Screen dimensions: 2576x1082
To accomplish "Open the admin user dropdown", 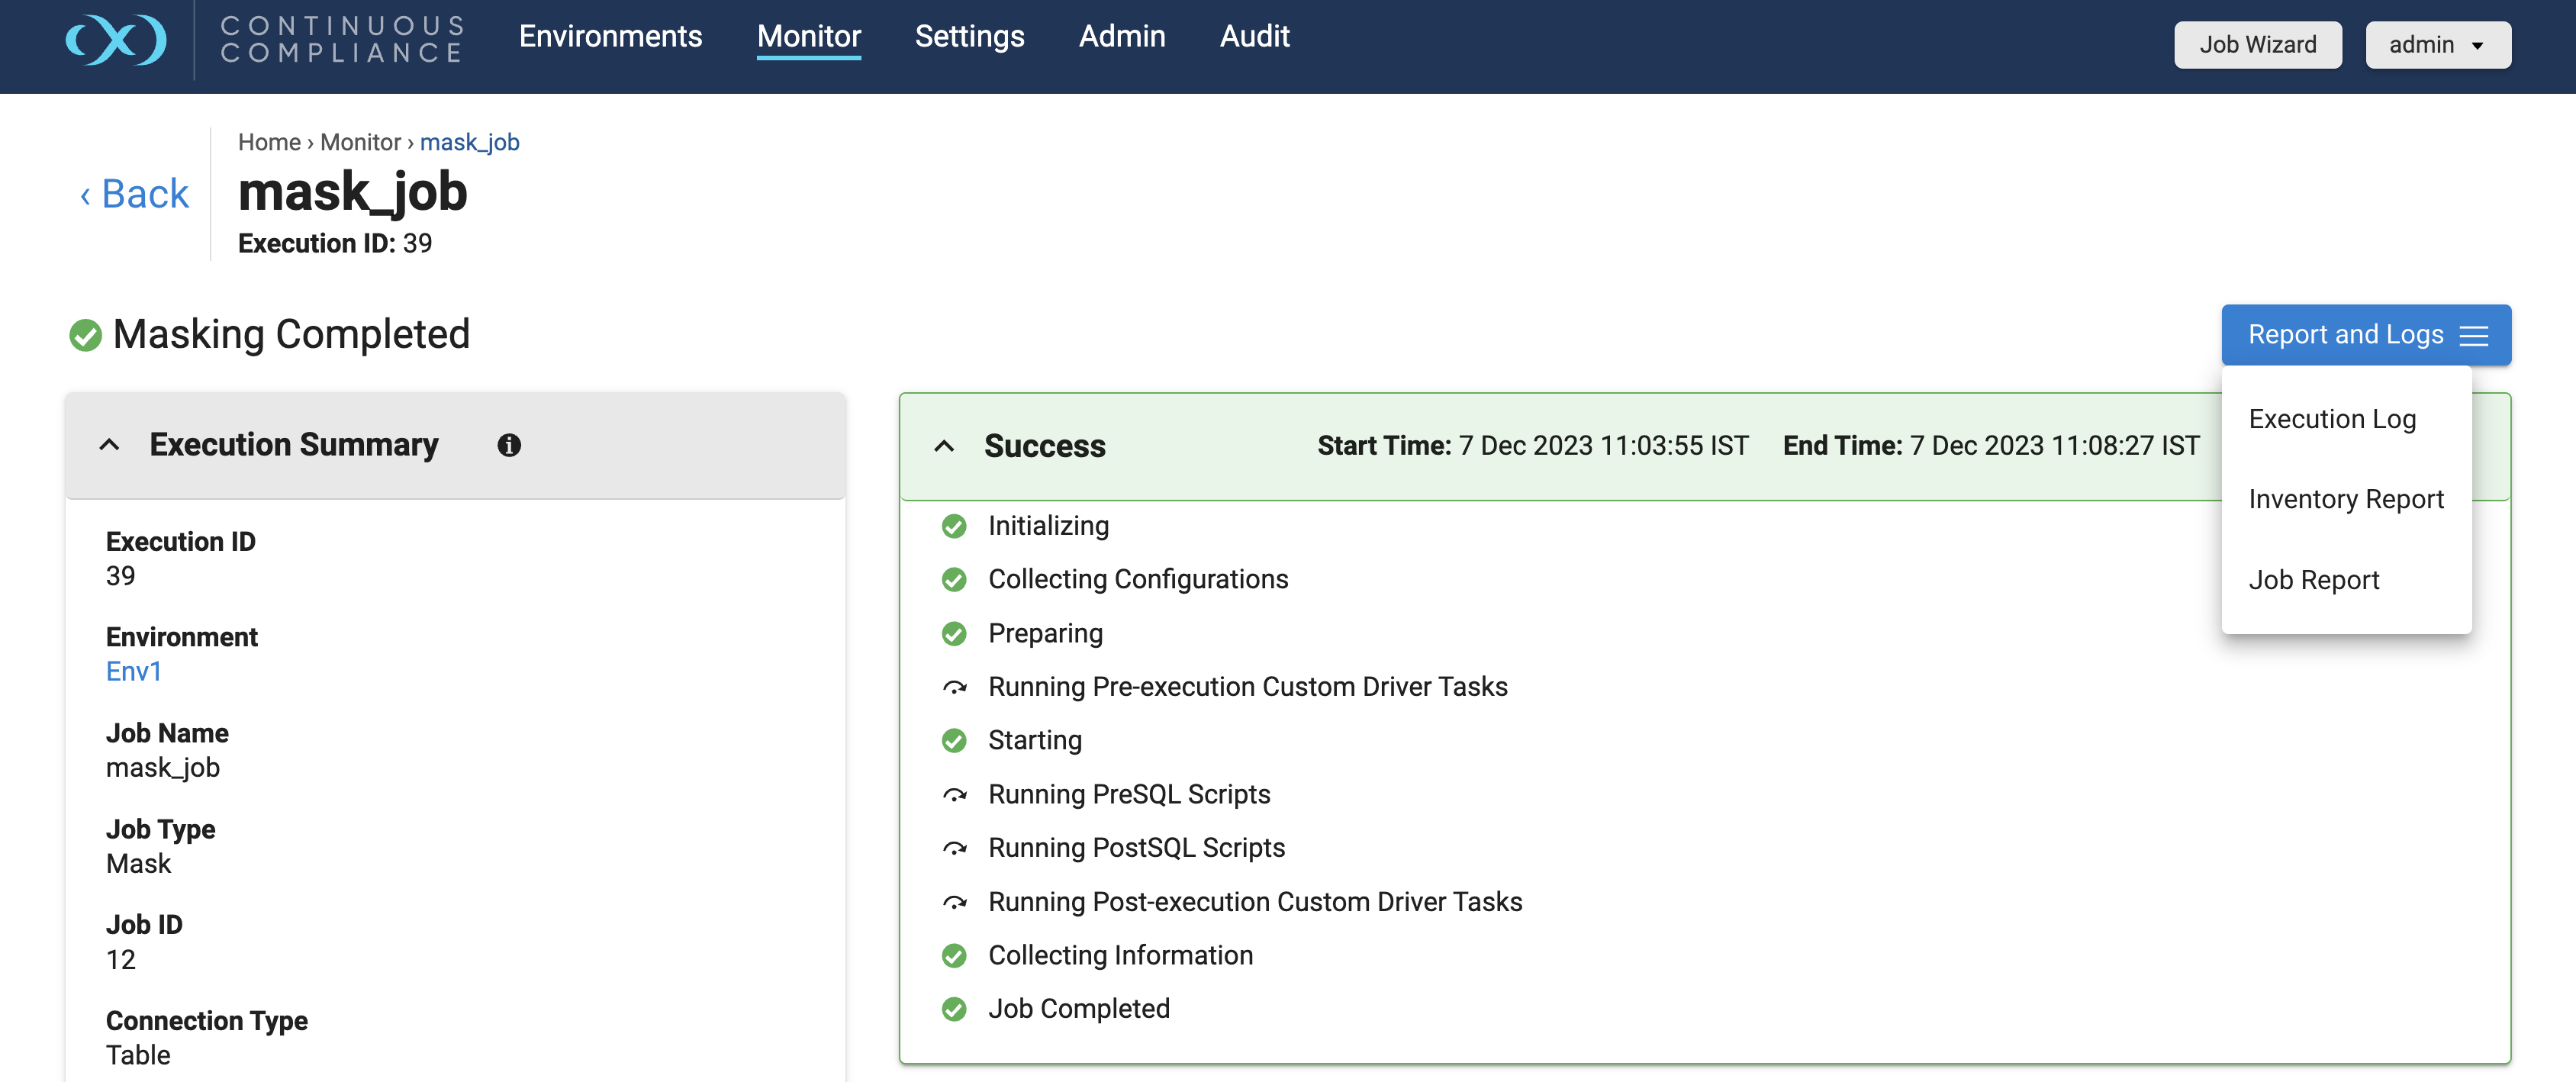I will point(2437,45).
